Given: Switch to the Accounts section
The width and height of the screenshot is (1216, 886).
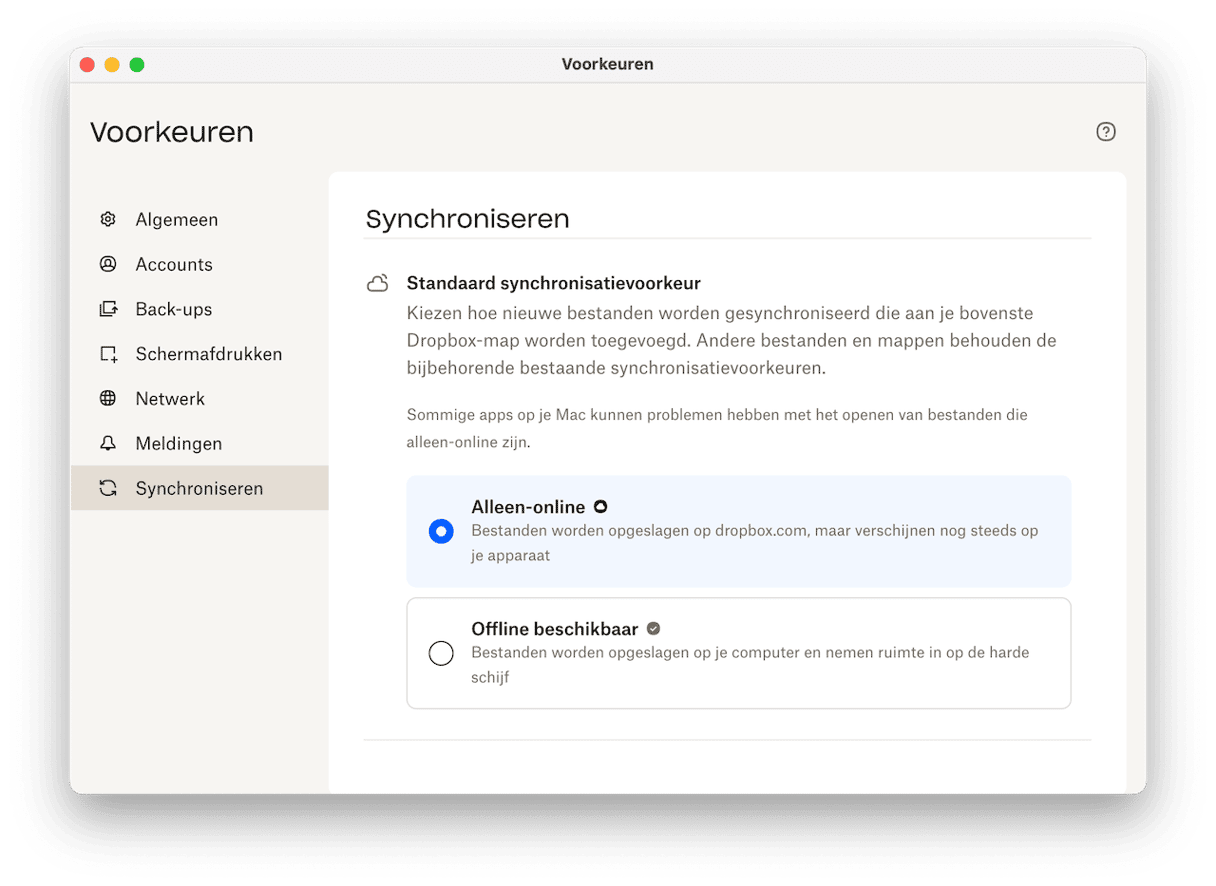Looking at the screenshot, I should [x=174, y=264].
